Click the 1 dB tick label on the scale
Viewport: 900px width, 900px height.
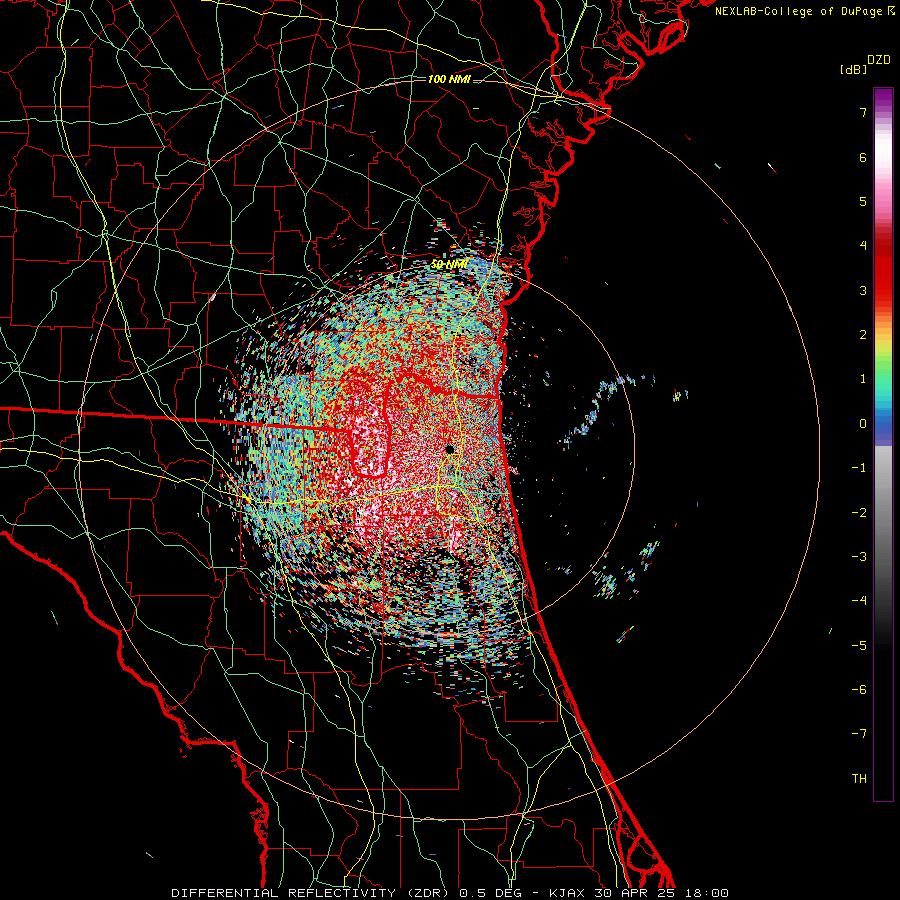(x=863, y=379)
